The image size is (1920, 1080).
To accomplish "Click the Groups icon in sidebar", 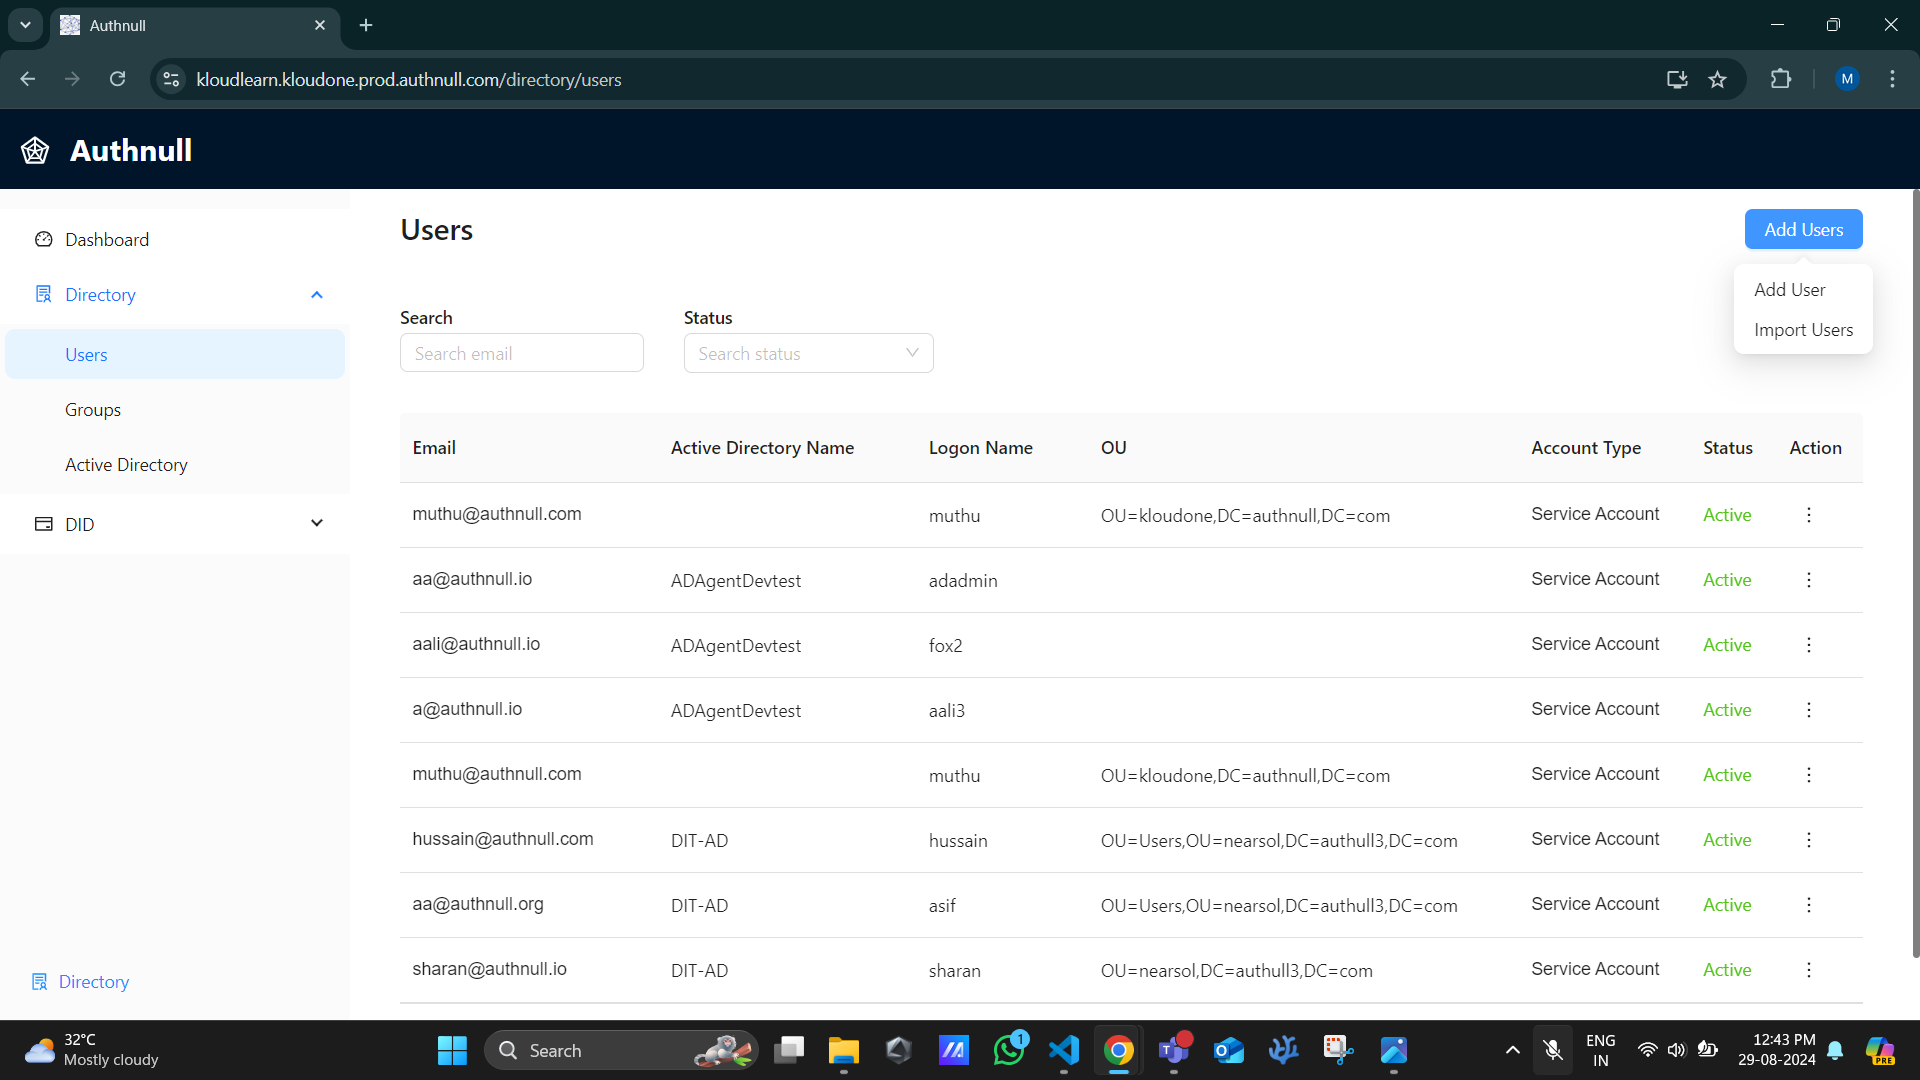I will 94,410.
